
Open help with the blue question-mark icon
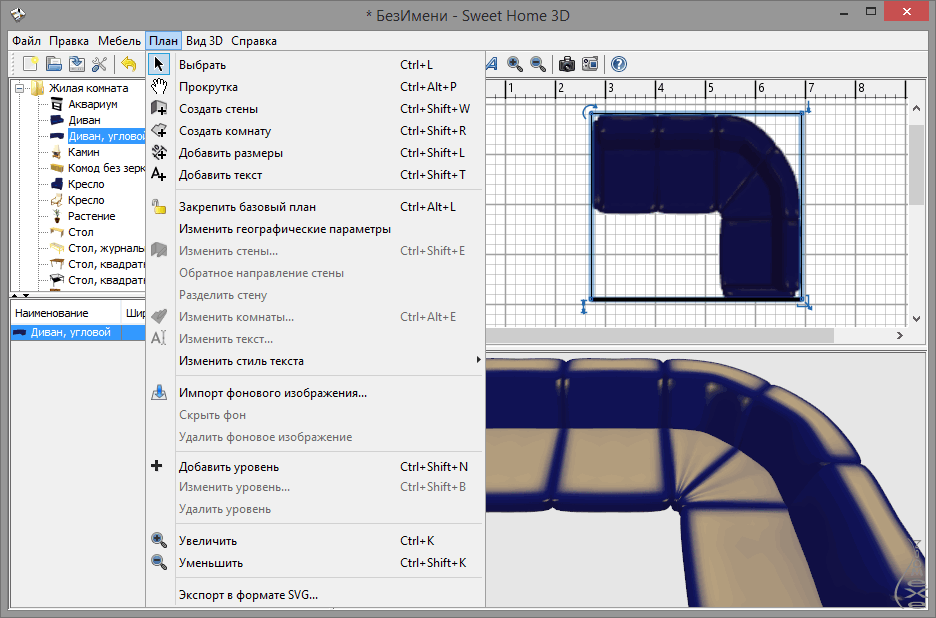tap(619, 64)
